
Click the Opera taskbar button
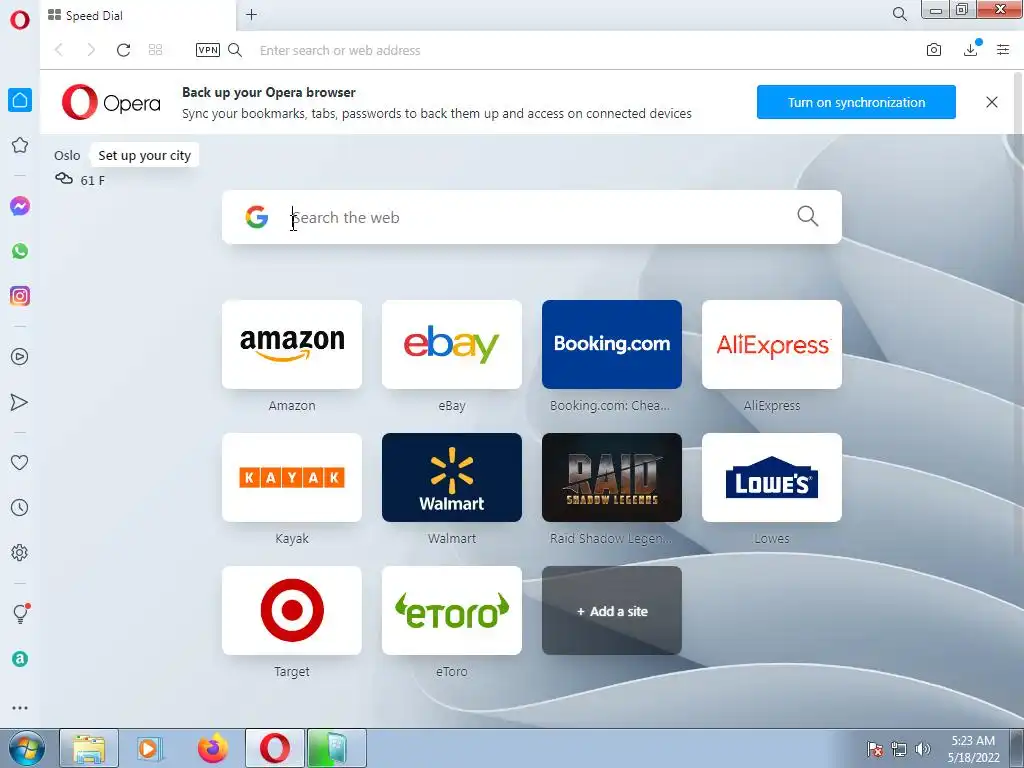[x=275, y=748]
